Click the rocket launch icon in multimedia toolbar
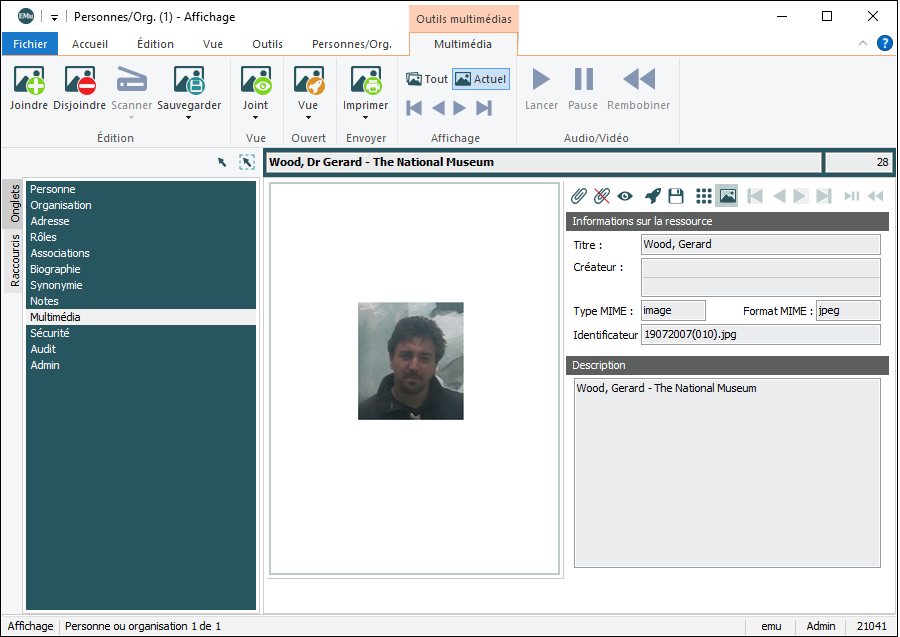This screenshot has height=637, width=900. pyautogui.click(x=652, y=196)
